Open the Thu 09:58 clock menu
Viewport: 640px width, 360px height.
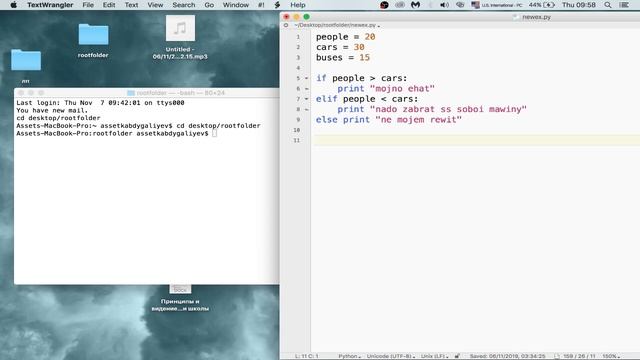[578, 5]
